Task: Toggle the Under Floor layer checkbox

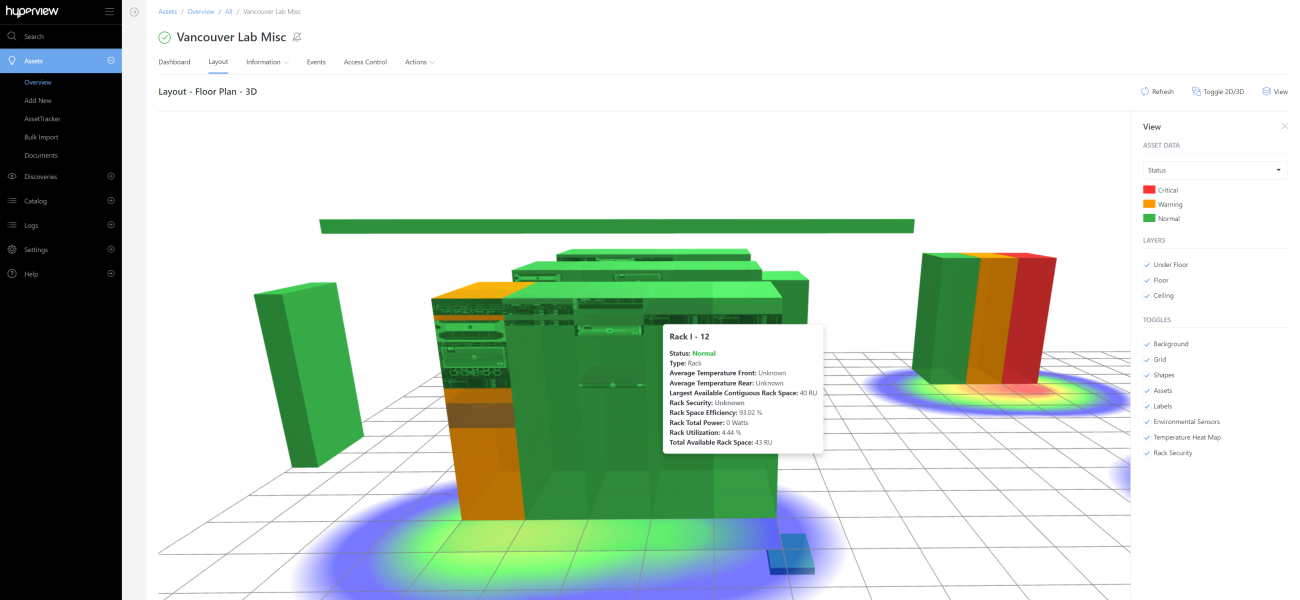Action: point(1147,264)
